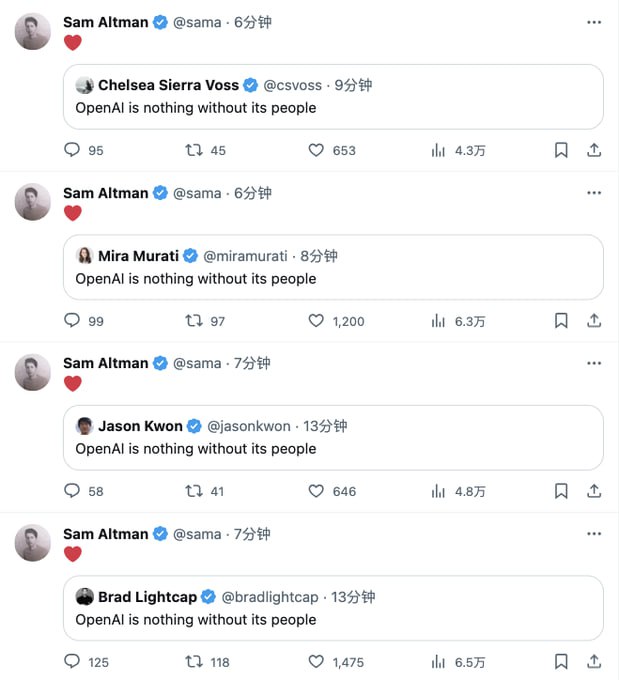Retweet the post quoting Mira Murati

195,321
